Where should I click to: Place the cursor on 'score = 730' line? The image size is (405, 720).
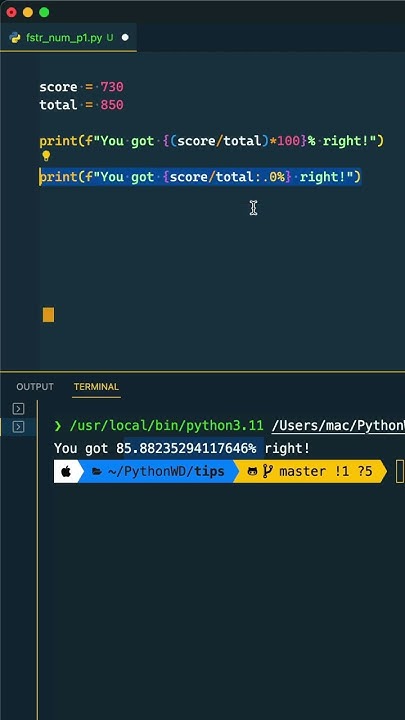[x=81, y=87]
